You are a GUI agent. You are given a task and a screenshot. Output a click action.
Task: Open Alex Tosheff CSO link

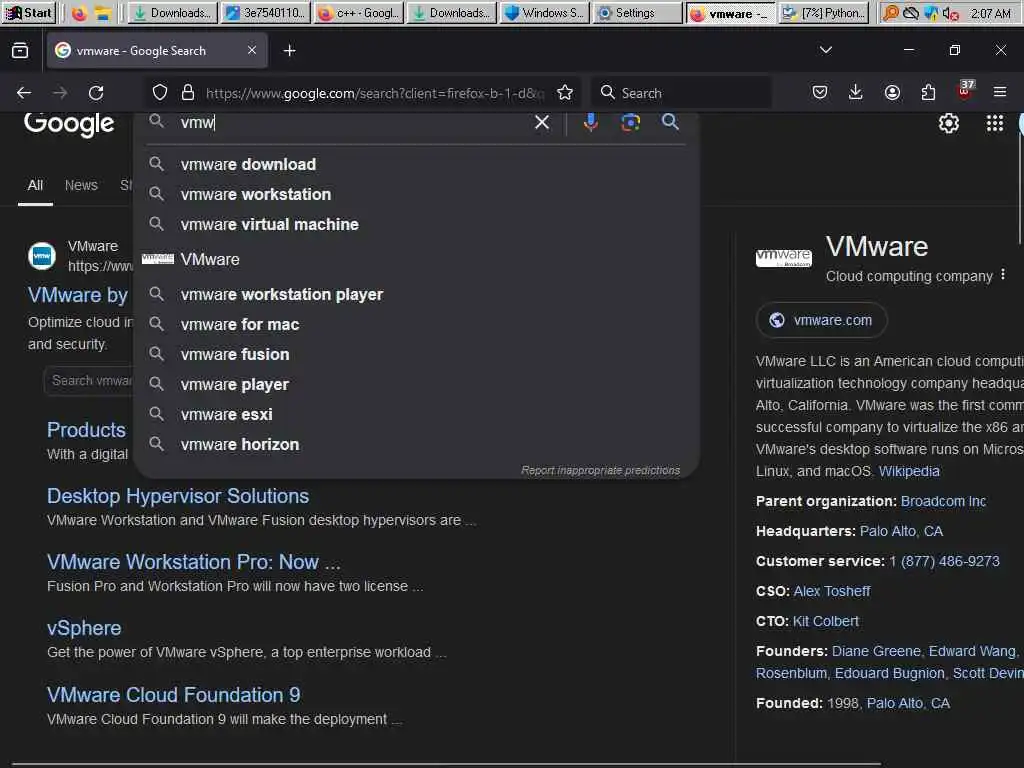pos(831,591)
